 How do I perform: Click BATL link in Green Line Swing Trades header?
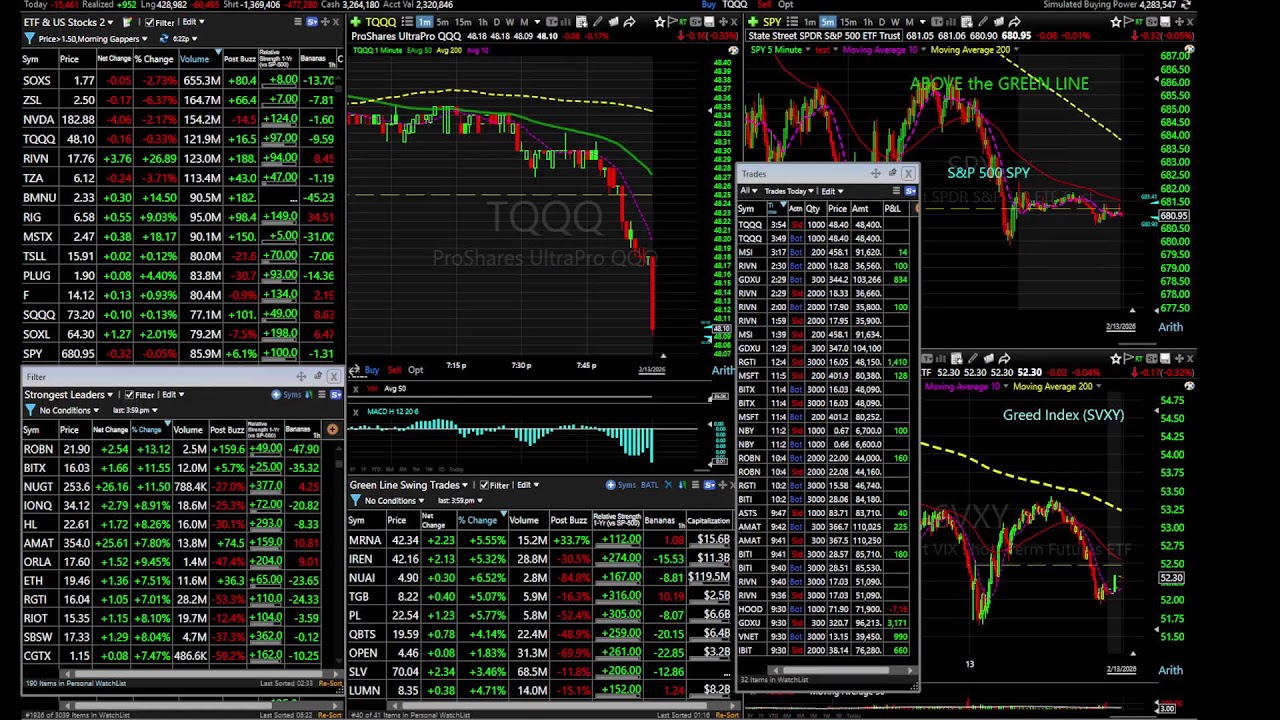coord(650,485)
